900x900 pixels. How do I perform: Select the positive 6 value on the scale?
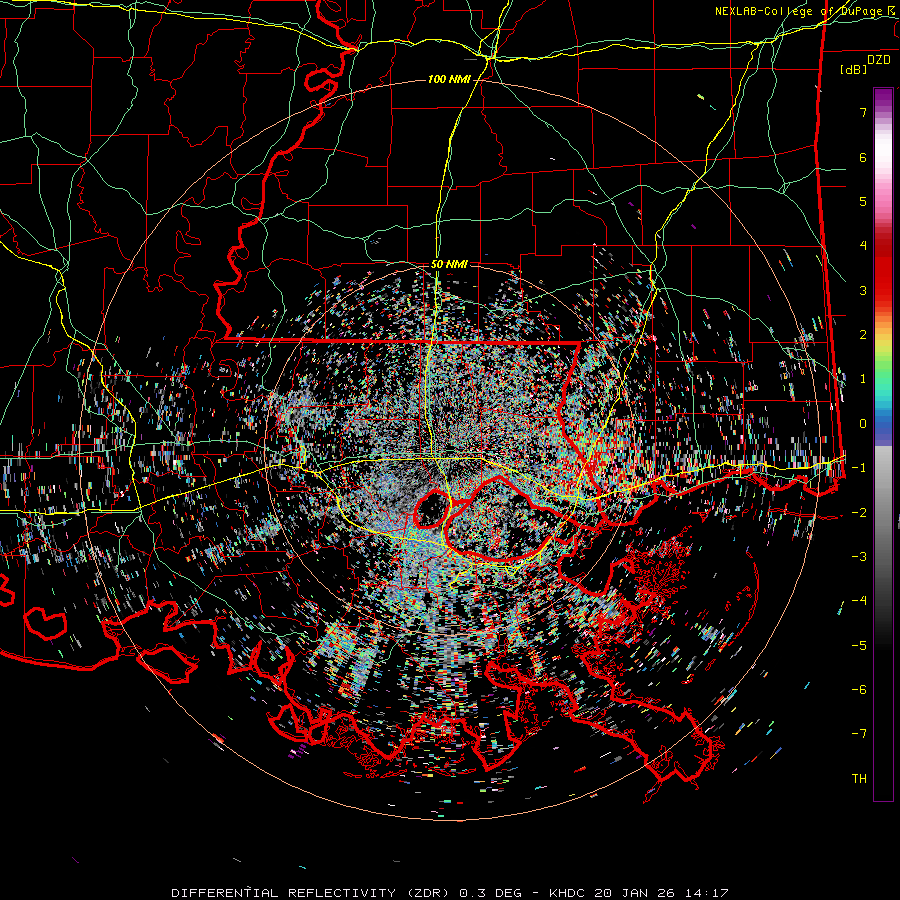click(863, 157)
